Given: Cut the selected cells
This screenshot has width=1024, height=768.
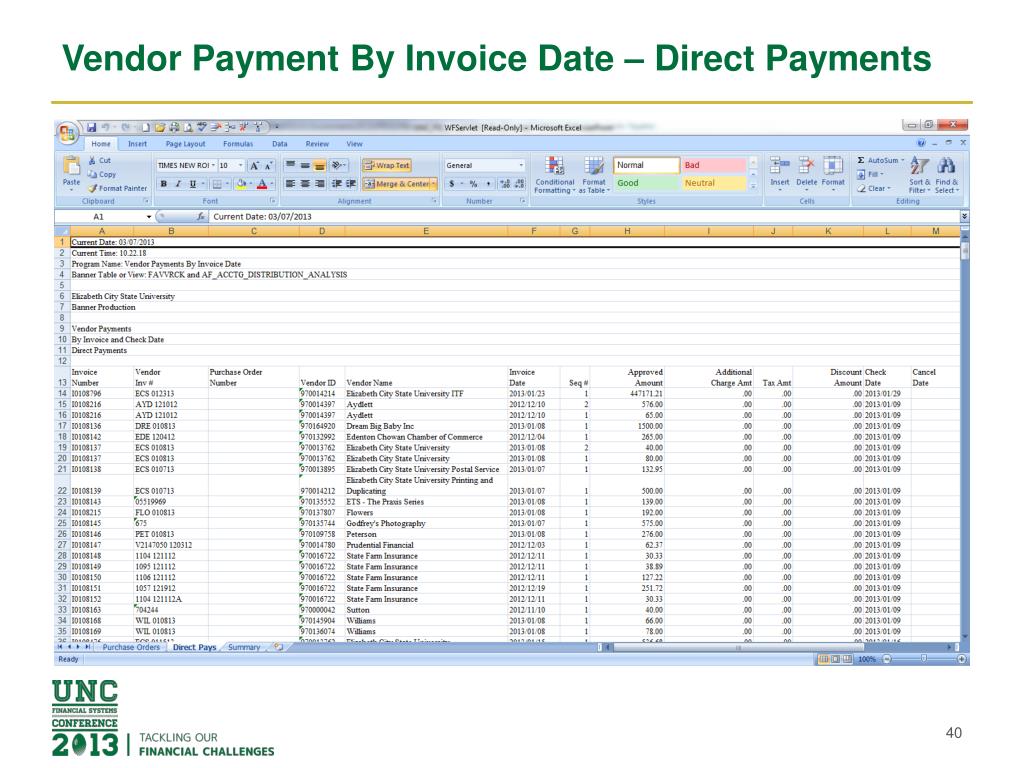Looking at the screenshot, I should click(x=100, y=161).
